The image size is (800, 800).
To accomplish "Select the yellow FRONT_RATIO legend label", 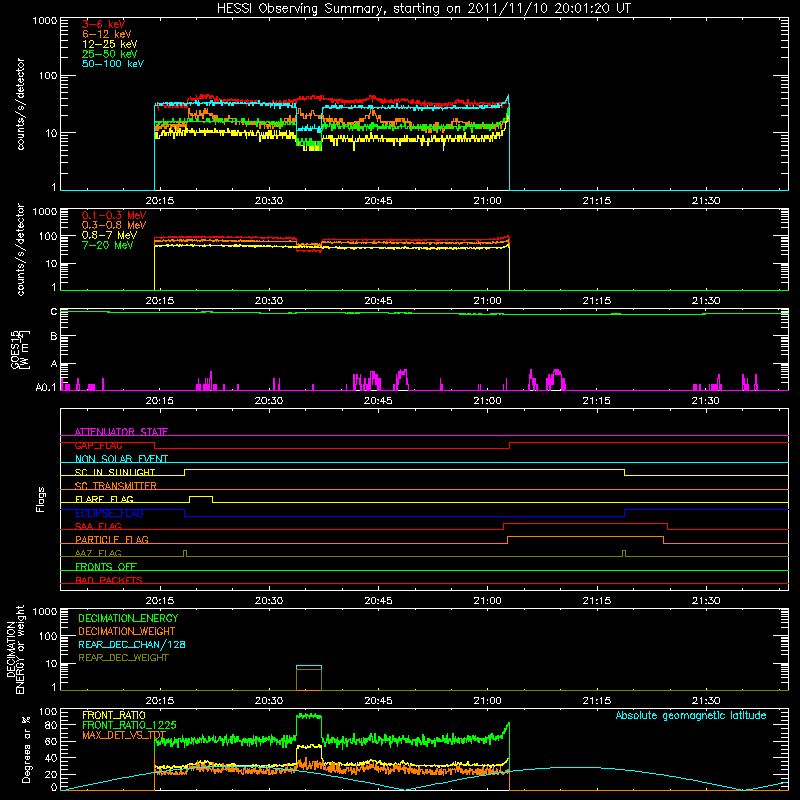I will point(114,715).
